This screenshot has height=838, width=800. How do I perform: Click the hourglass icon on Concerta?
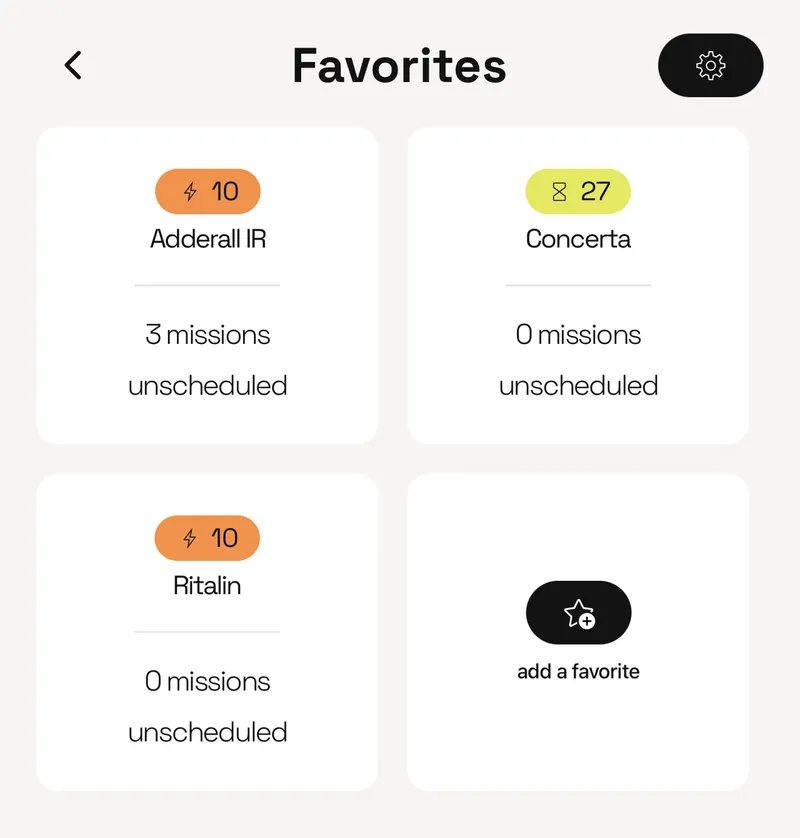[560, 192]
